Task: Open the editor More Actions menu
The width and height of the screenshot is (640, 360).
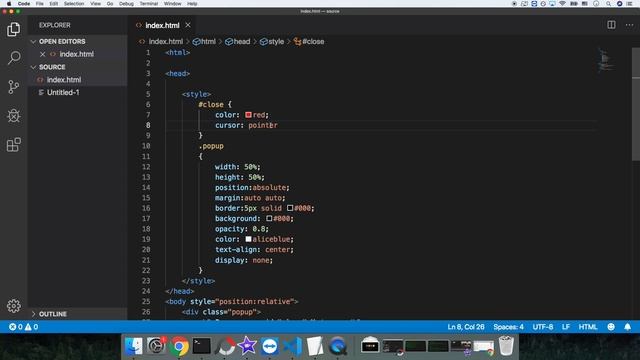Action: coord(629,25)
